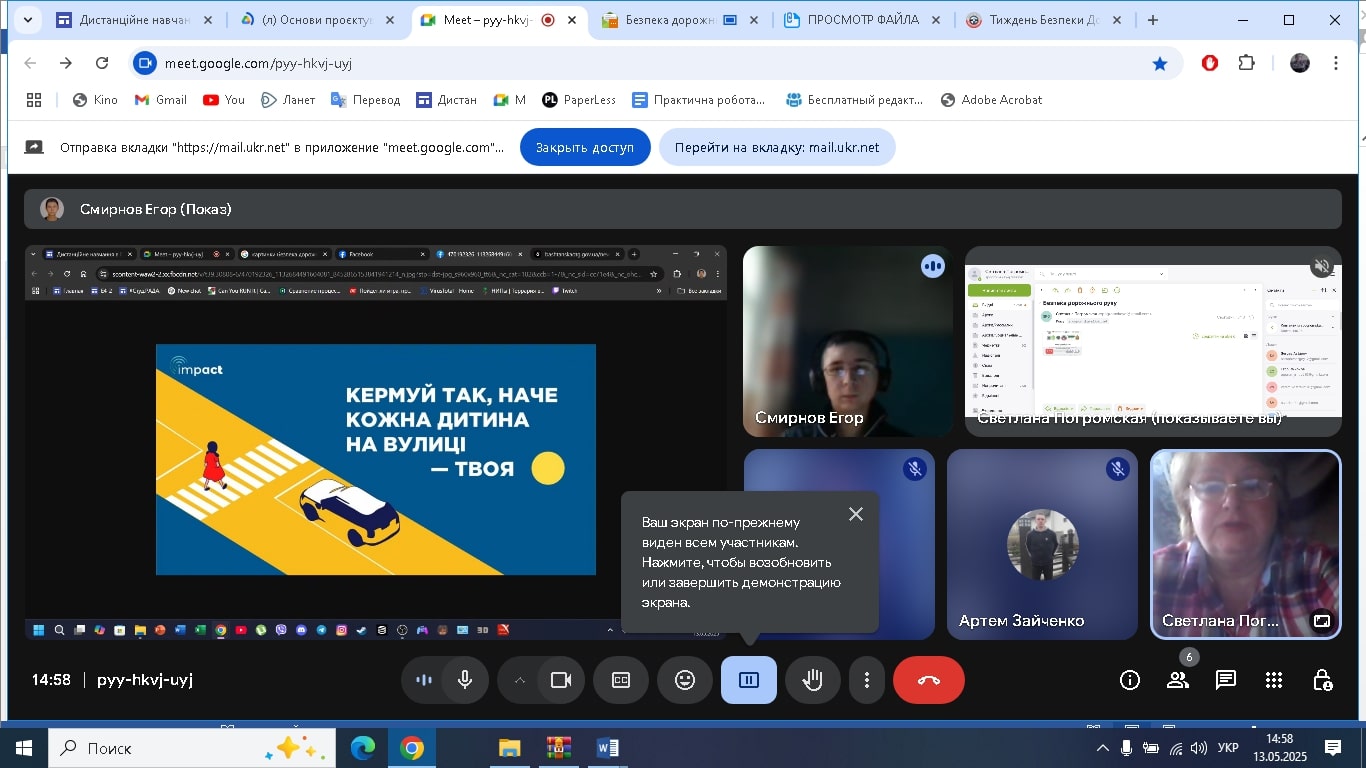The height and width of the screenshot is (768, 1366).
Task: Open the PaperLess bookmark
Action: pos(579,100)
